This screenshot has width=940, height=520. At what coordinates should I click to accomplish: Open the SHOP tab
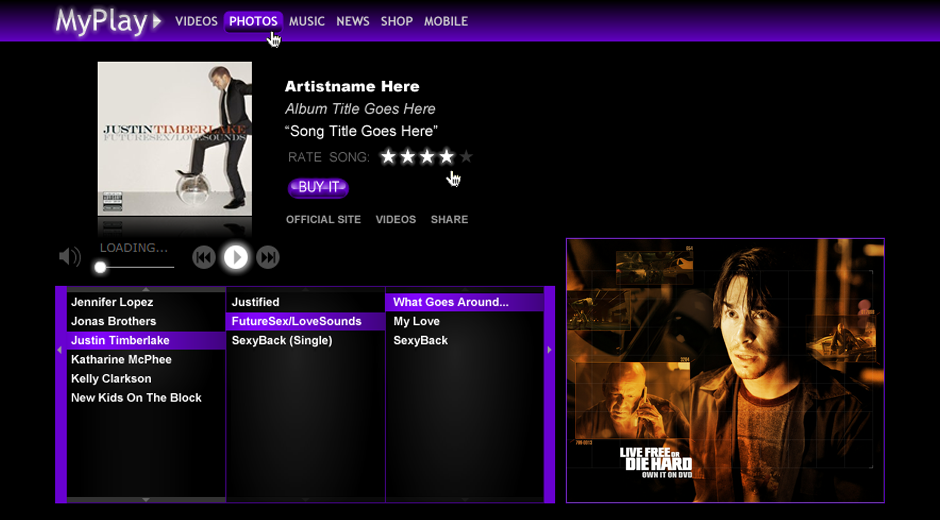(x=396, y=21)
